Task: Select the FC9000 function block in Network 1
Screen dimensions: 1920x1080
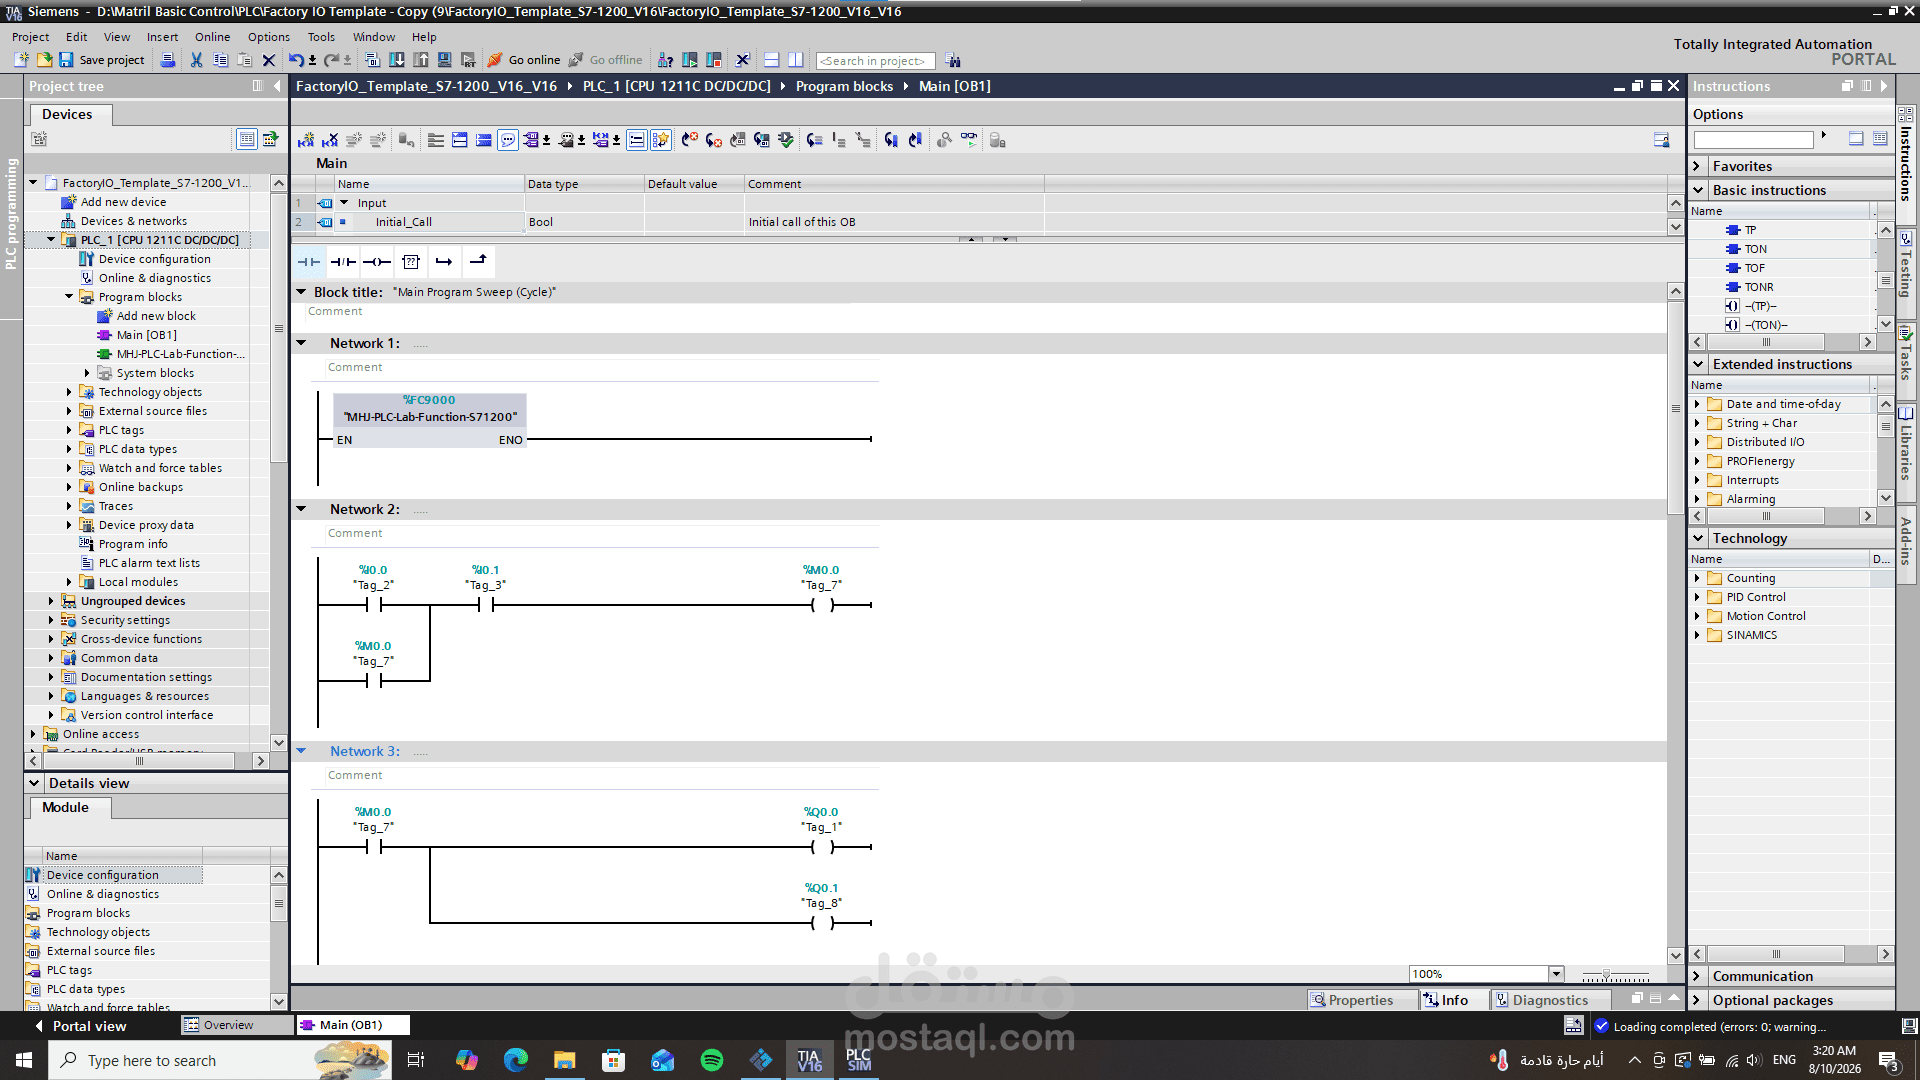Action: [x=430, y=421]
